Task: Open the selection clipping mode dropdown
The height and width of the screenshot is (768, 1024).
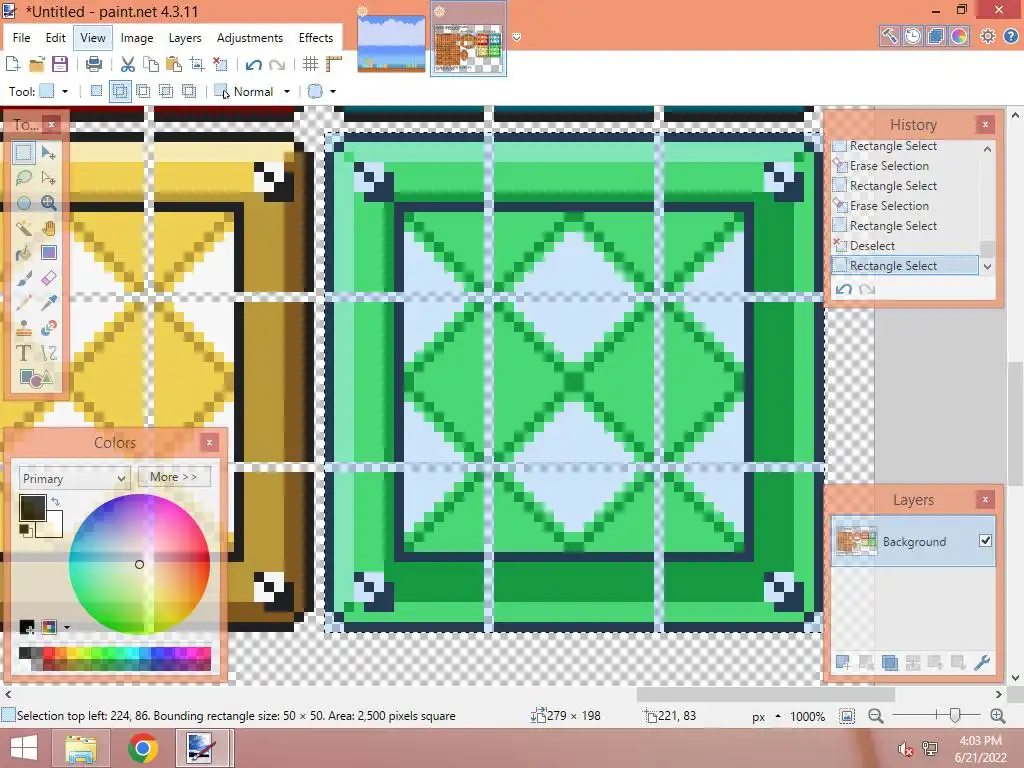Action: [x=332, y=91]
